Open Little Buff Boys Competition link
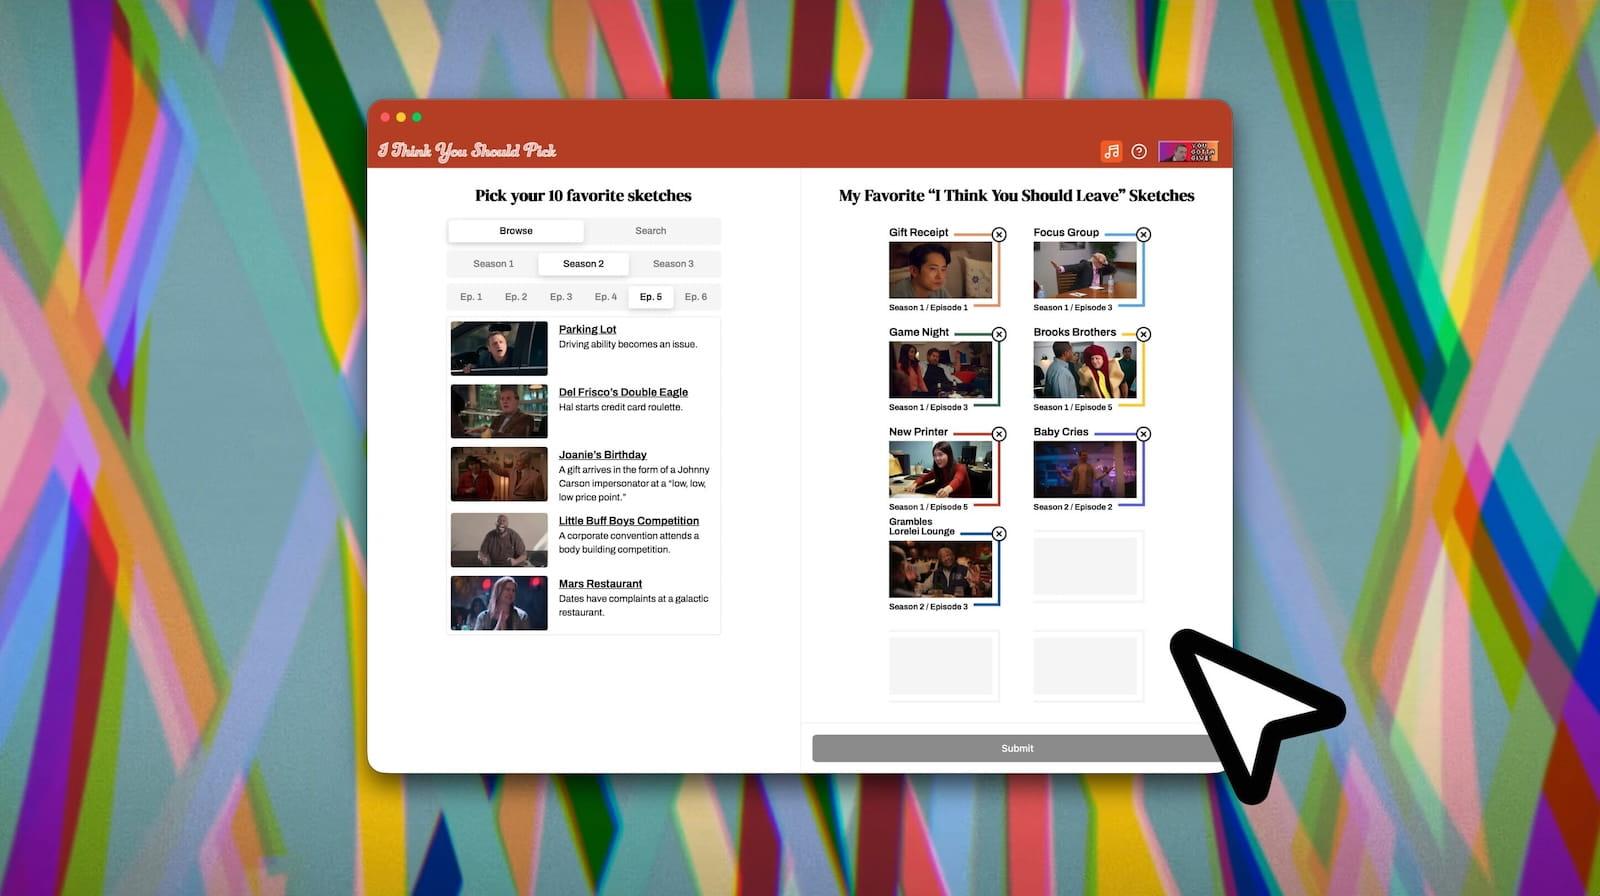 (629, 521)
